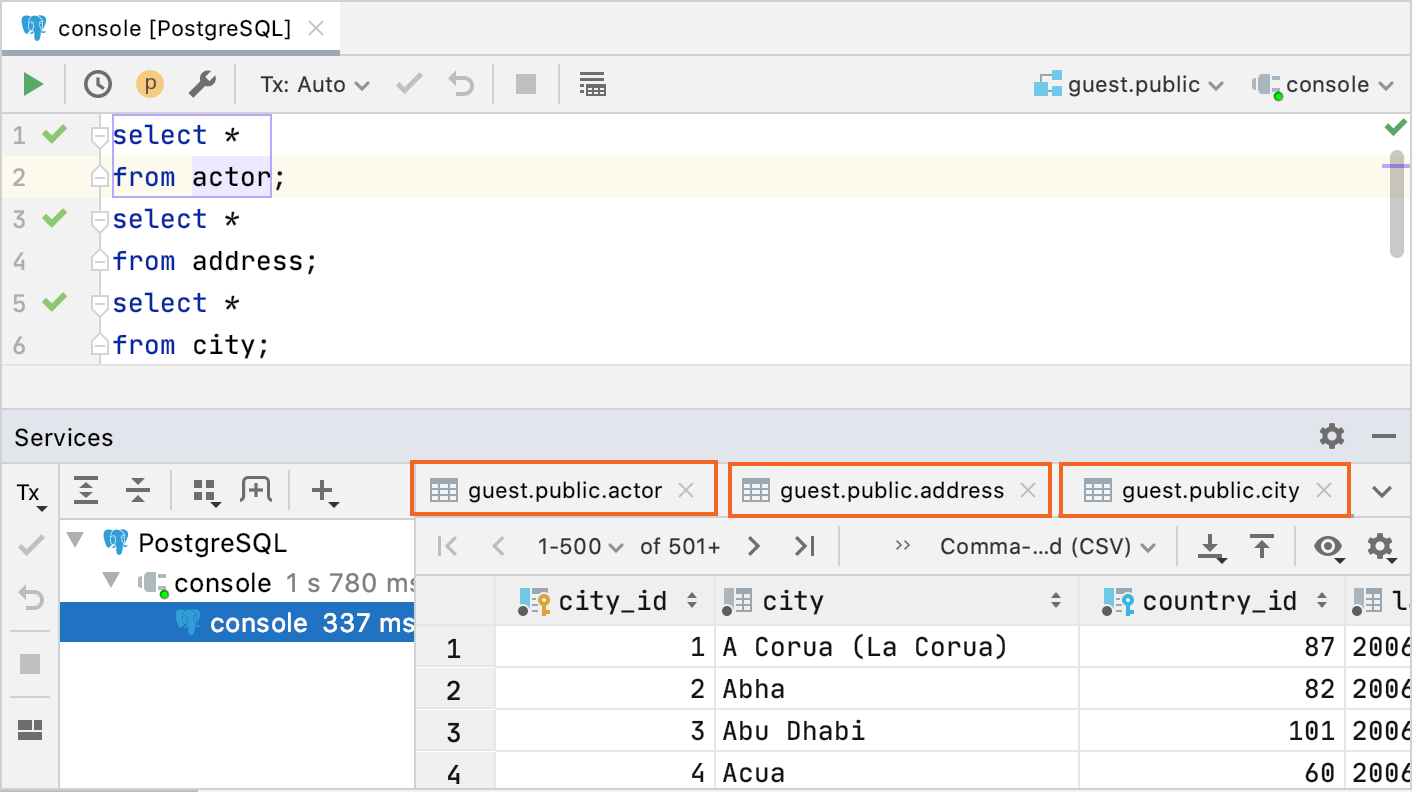
Task: Toggle the yellow p parameters icon
Action: click(x=150, y=84)
